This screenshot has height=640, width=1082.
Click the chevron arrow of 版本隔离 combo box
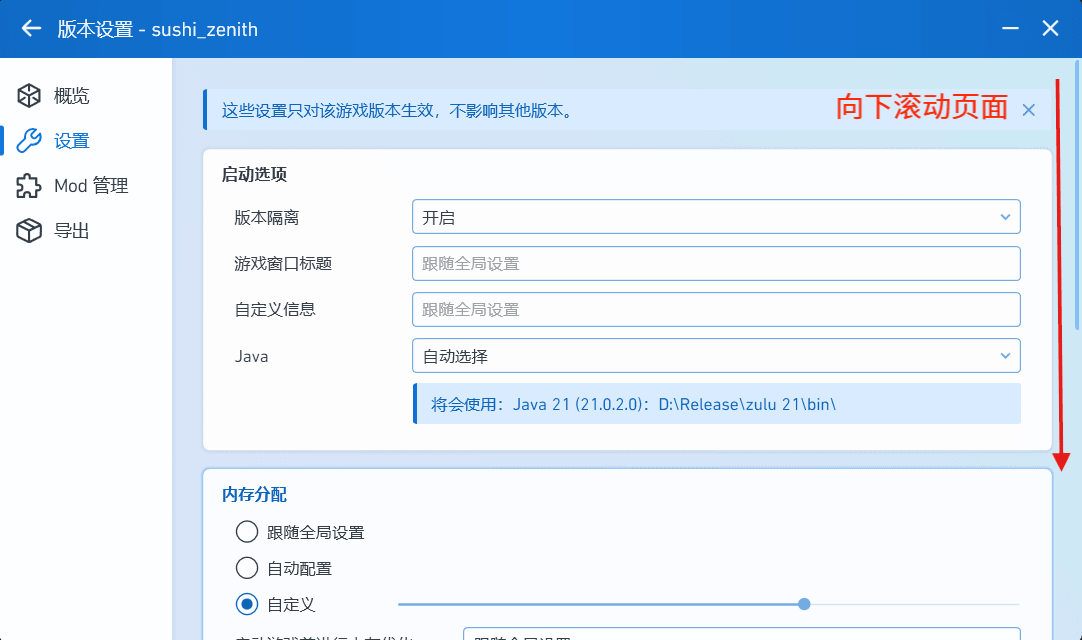click(x=1005, y=217)
